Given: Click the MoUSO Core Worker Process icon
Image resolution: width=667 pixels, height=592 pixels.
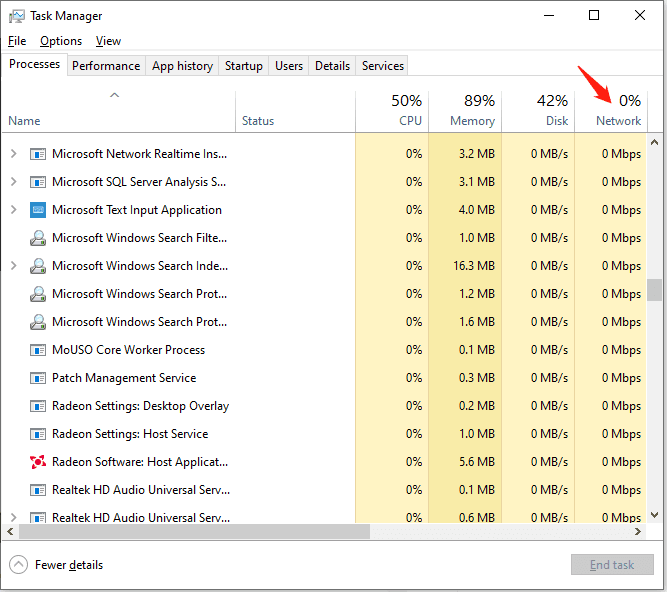Looking at the screenshot, I should (x=38, y=350).
